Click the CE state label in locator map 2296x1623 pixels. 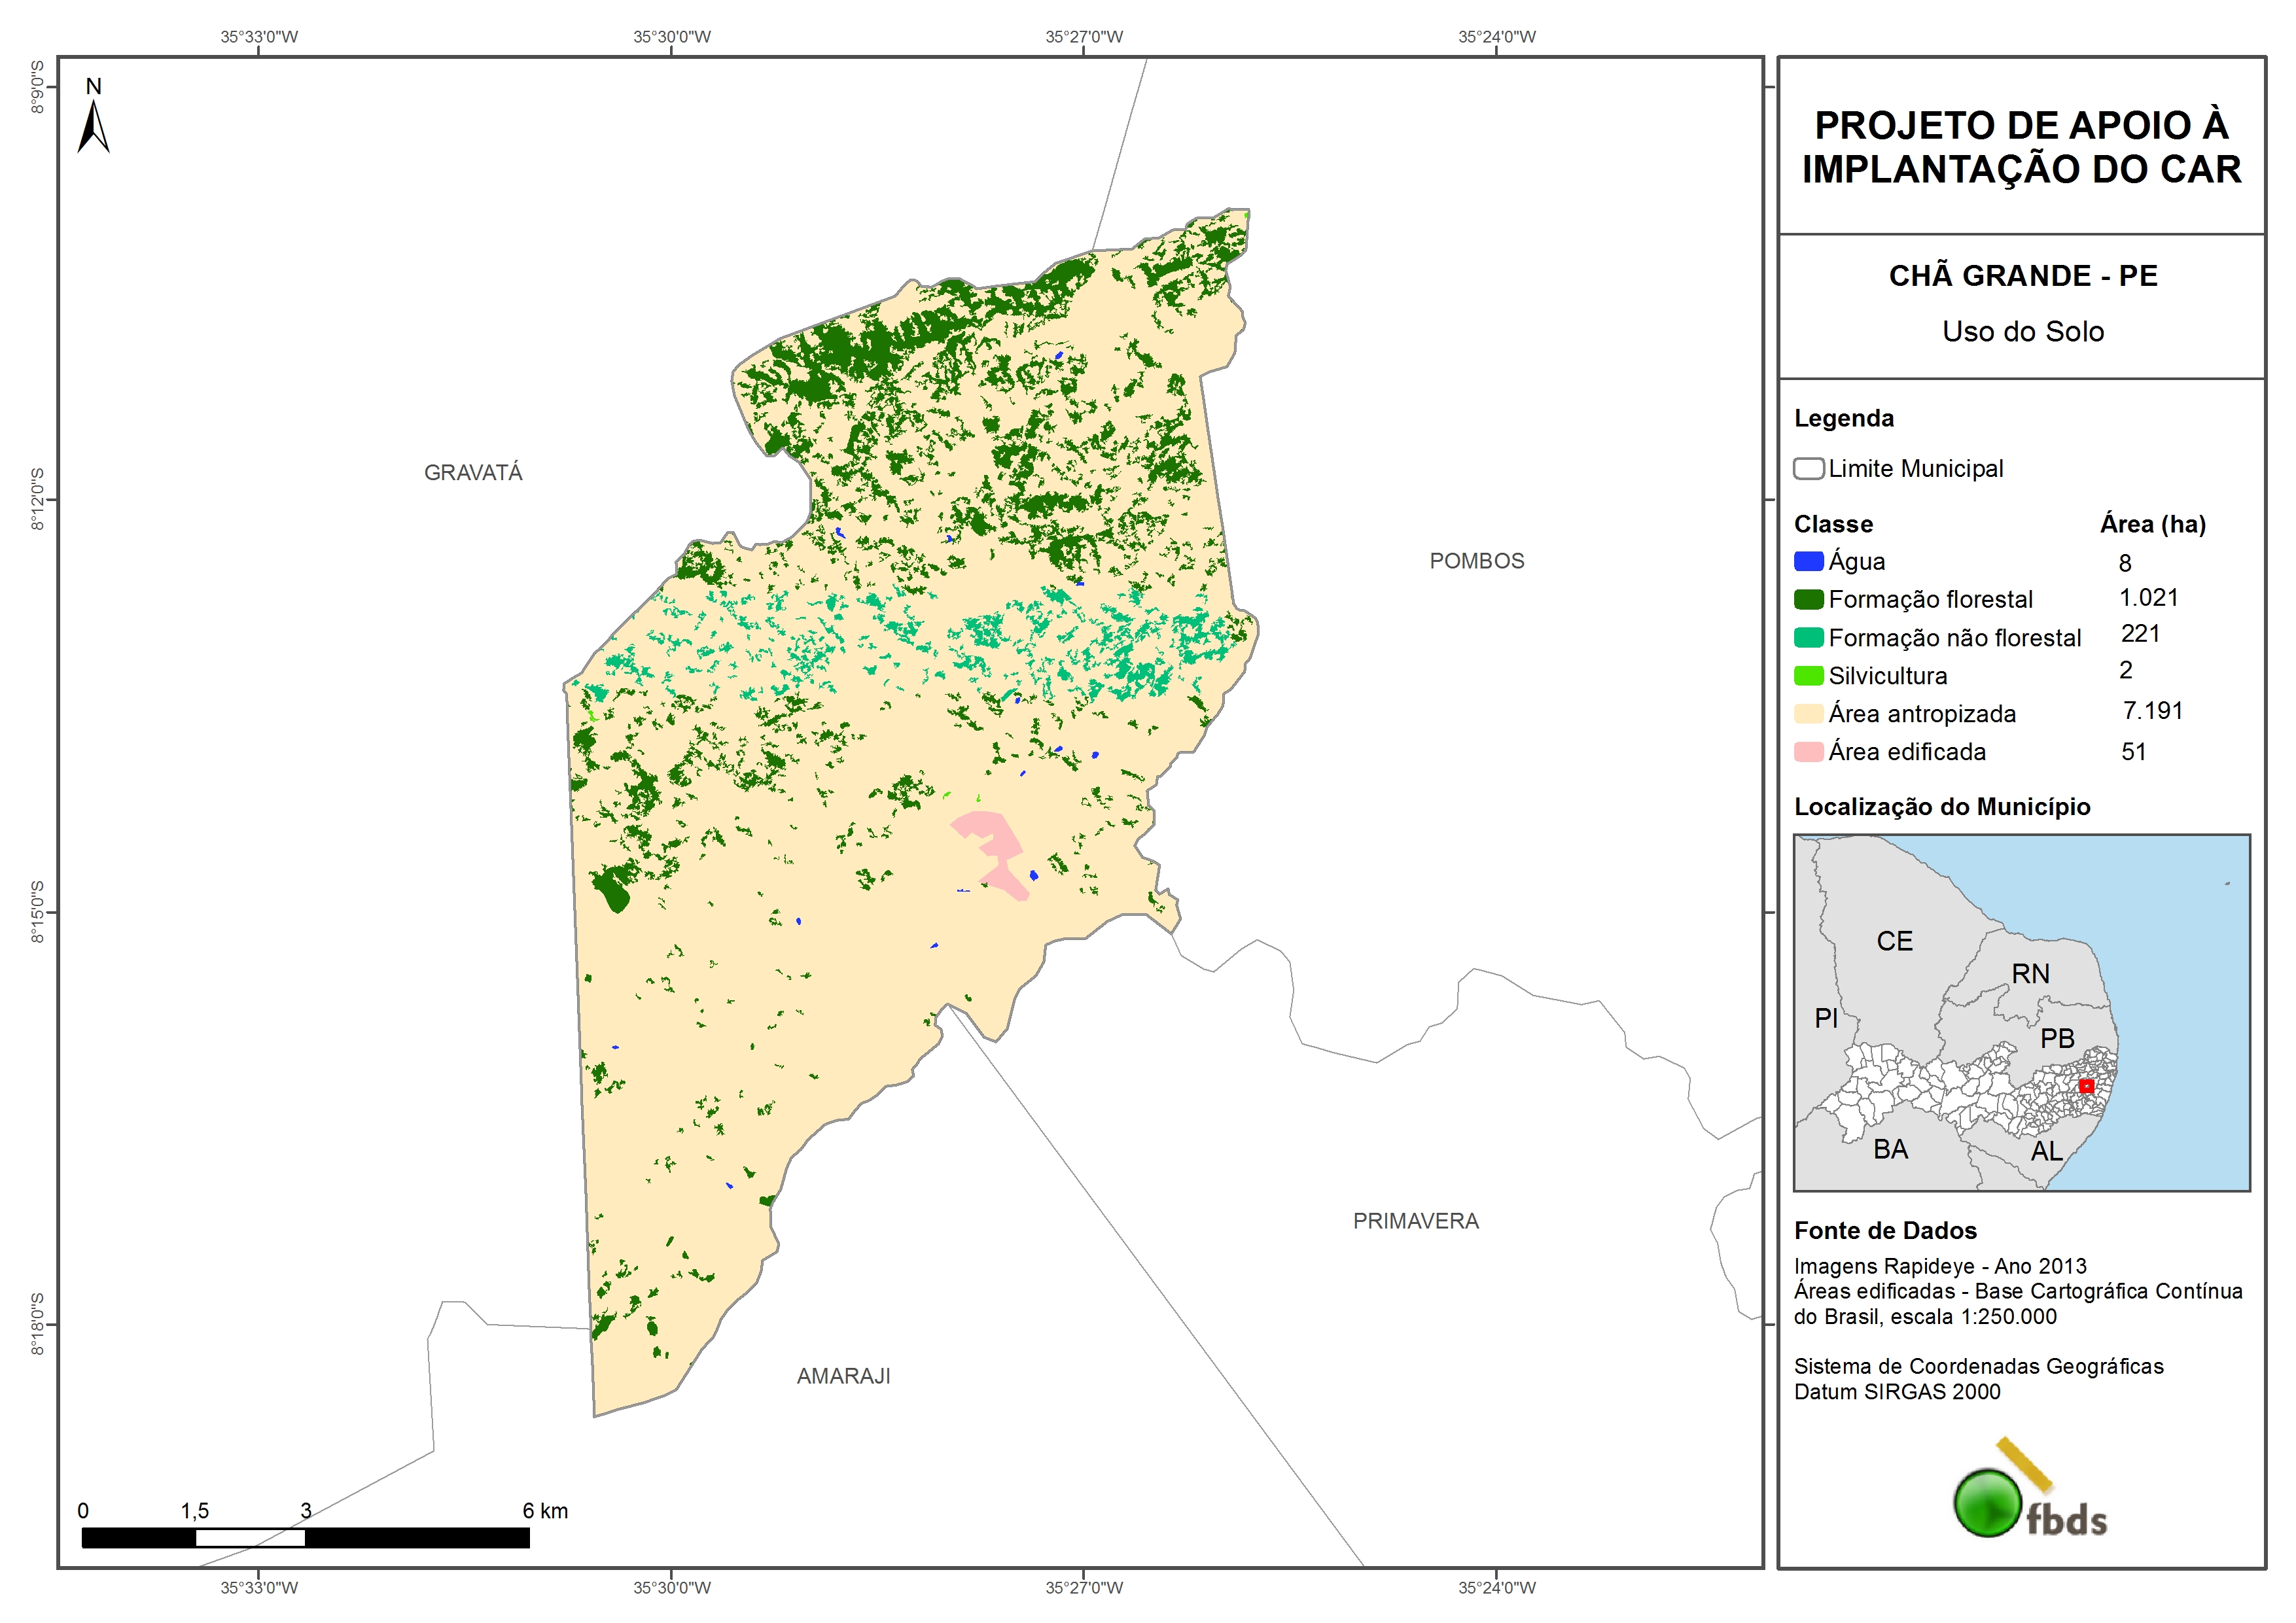pyautogui.click(x=1894, y=941)
